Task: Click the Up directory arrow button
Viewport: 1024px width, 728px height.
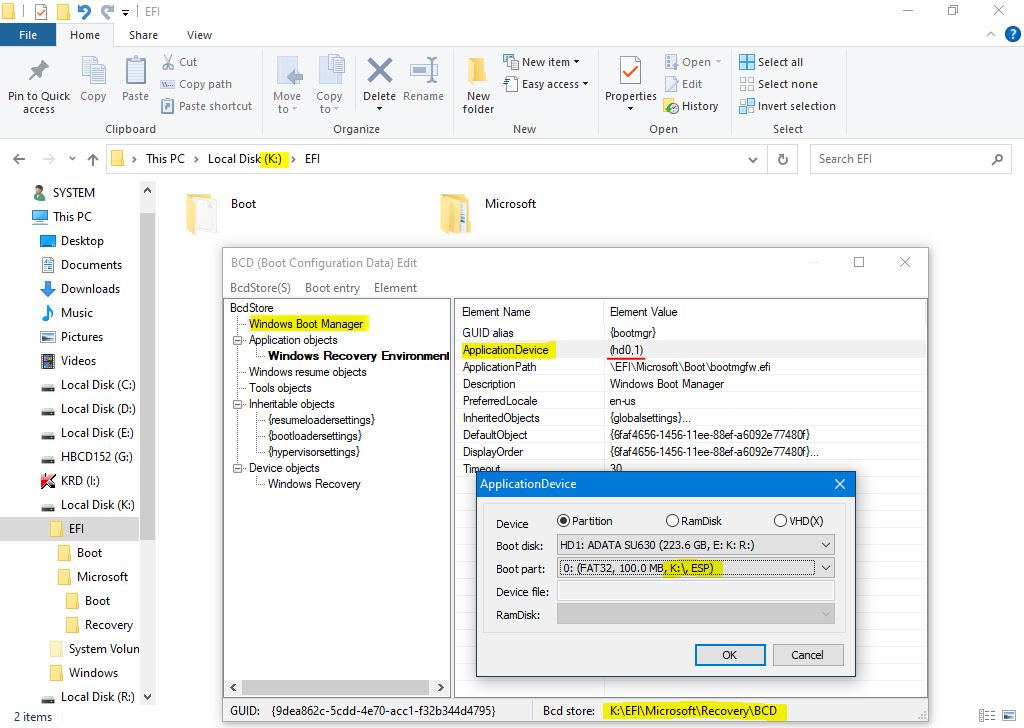Action: point(93,159)
